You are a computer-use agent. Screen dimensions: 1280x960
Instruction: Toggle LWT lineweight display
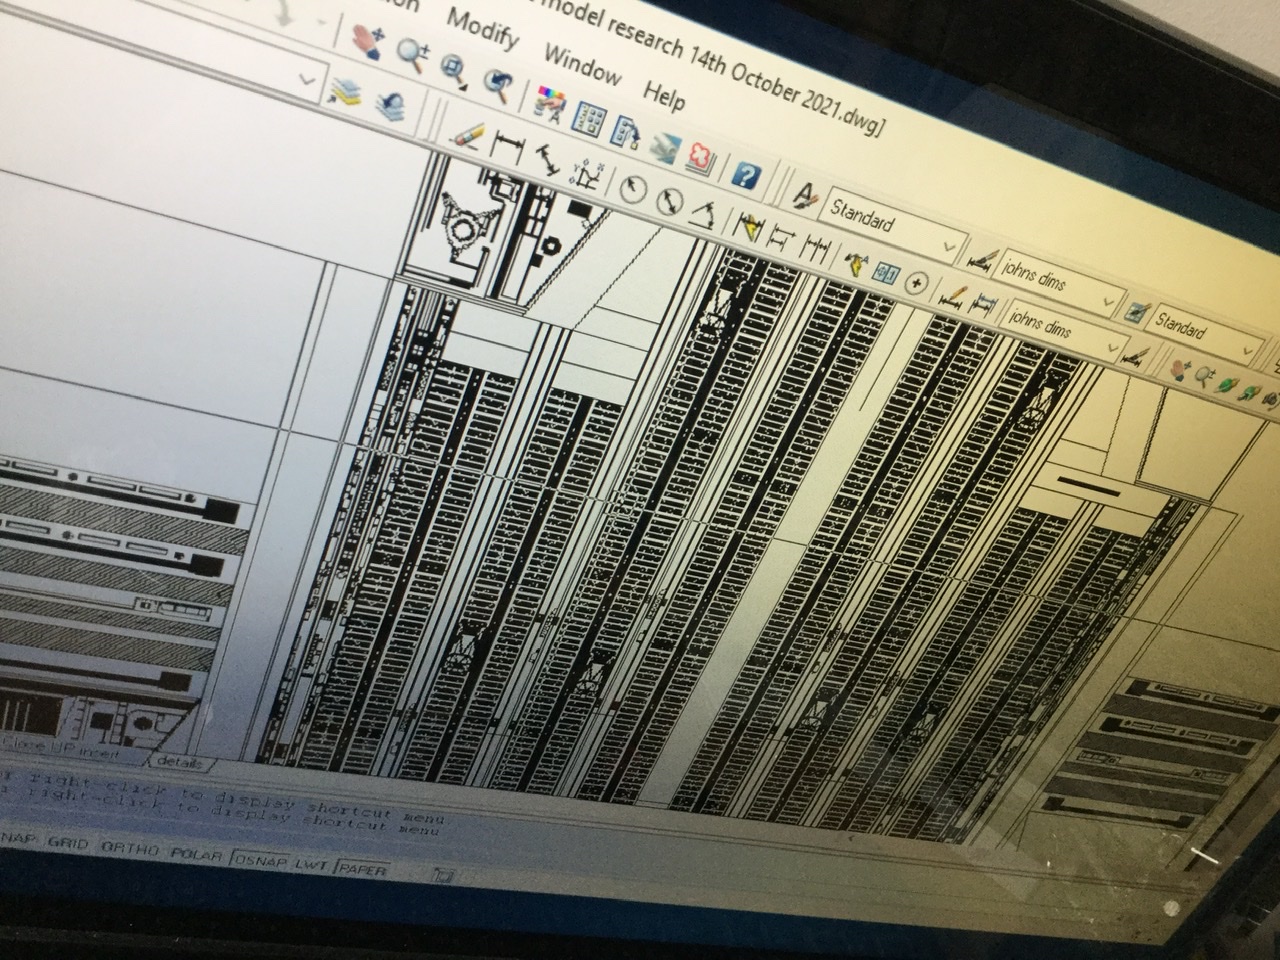[x=309, y=863]
